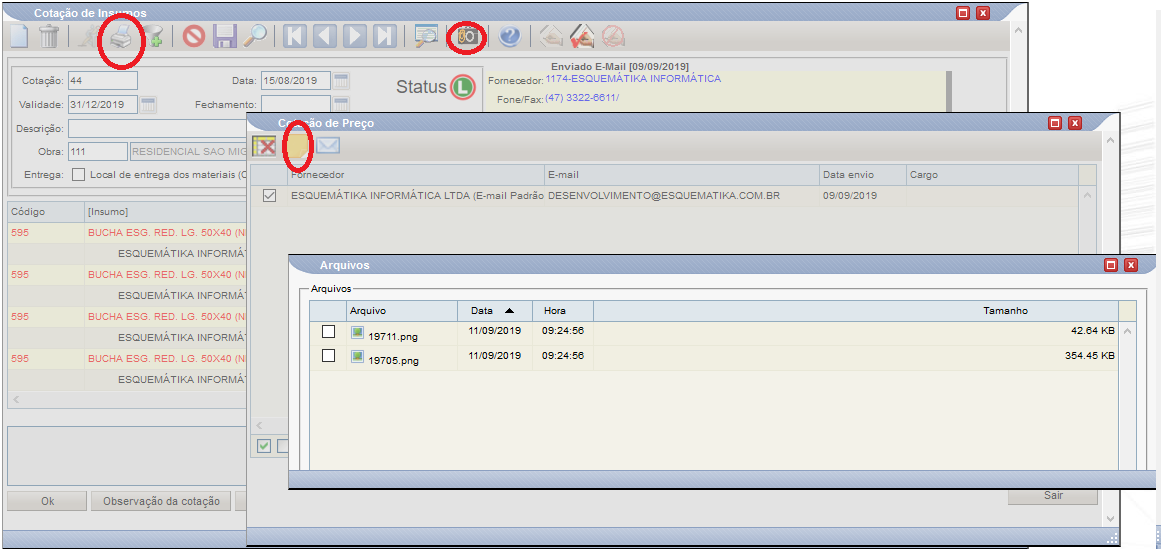
Task: Go to previous record arrow icon
Action: point(325,36)
